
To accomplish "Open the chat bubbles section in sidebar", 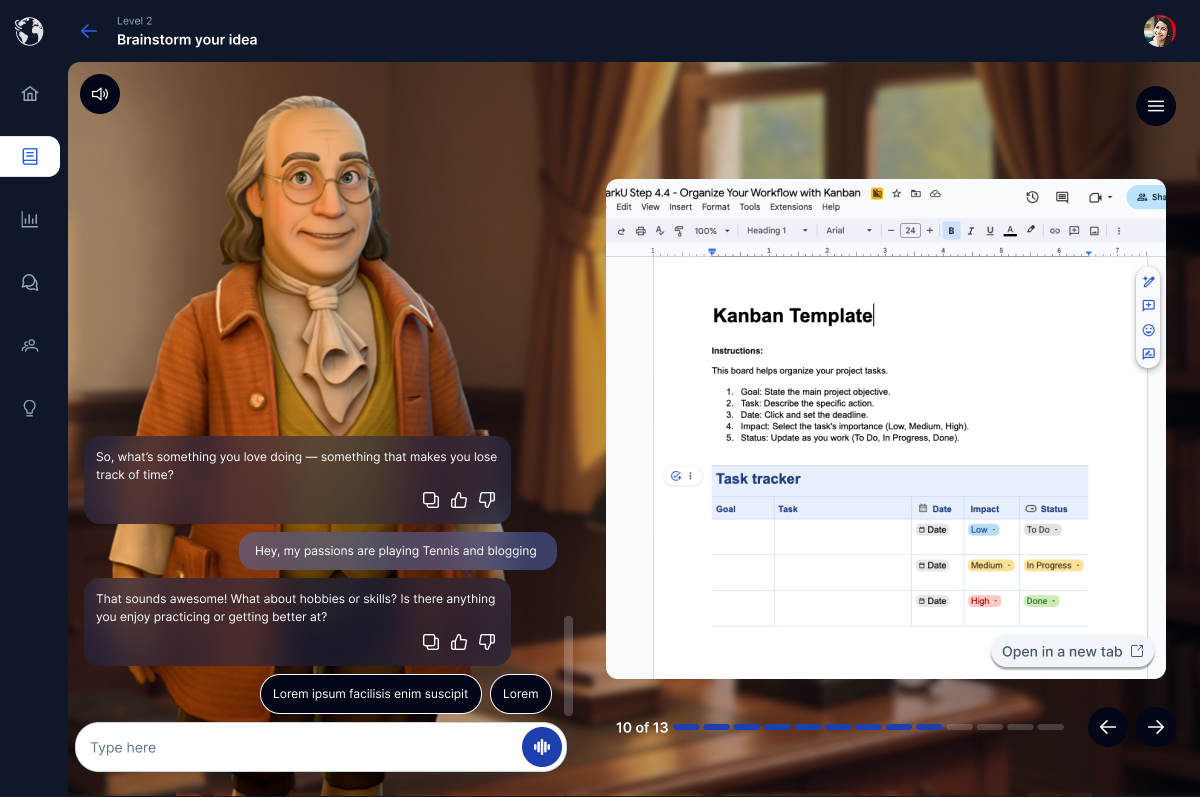I will 30,282.
